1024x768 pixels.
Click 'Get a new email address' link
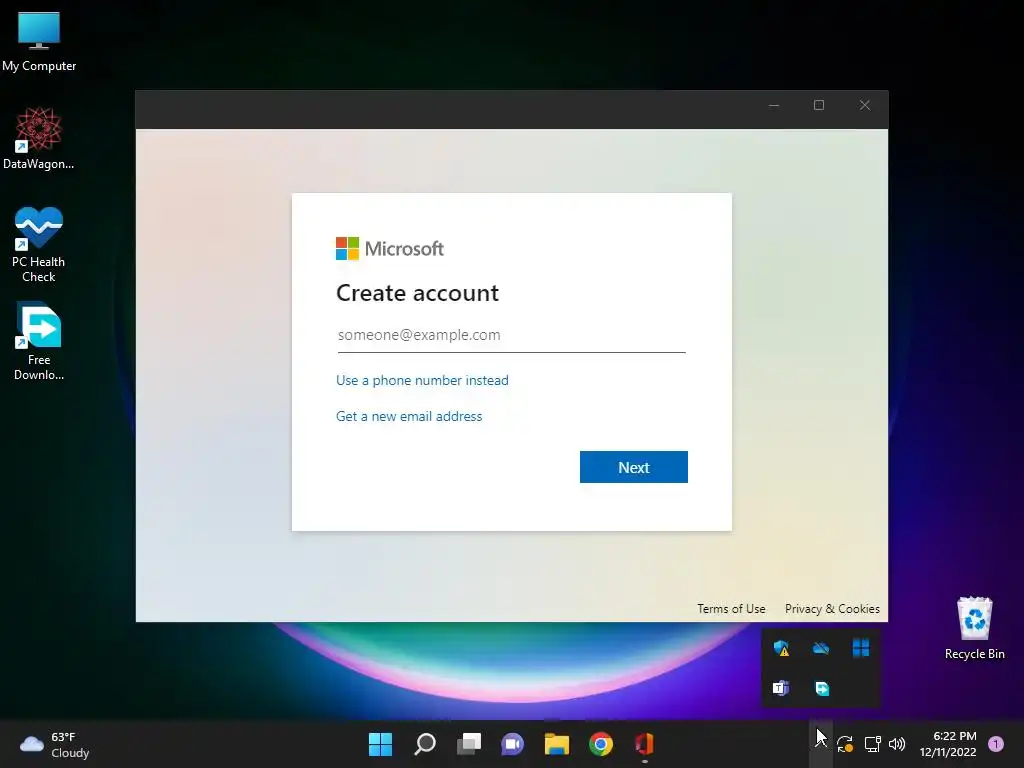[409, 416]
